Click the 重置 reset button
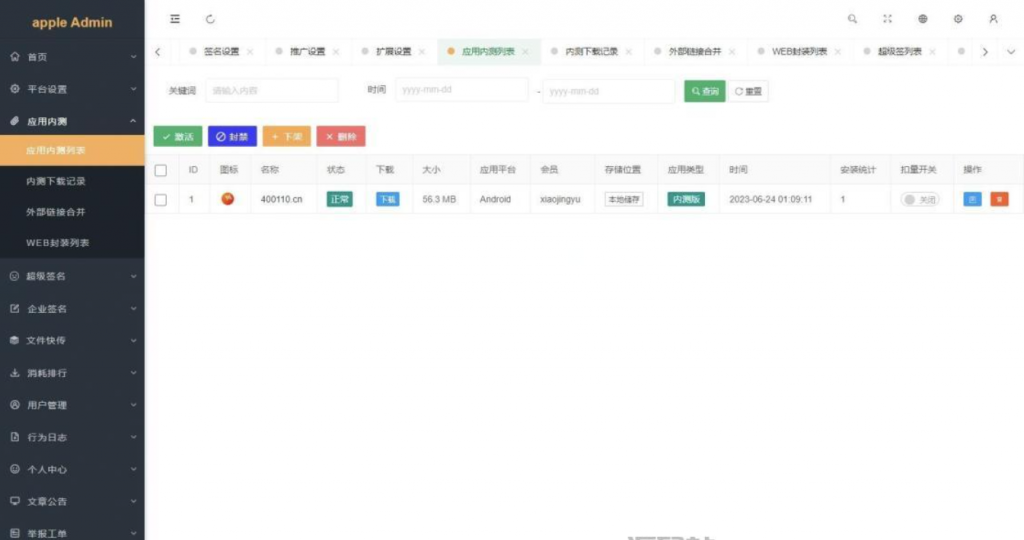Viewport: 1024px width, 540px height. coord(748,91)
